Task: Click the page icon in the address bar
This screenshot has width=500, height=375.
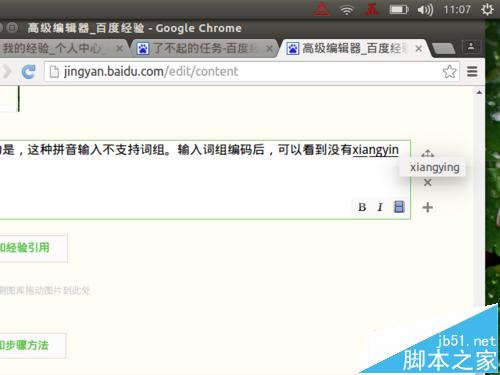Action: (54, 72)
